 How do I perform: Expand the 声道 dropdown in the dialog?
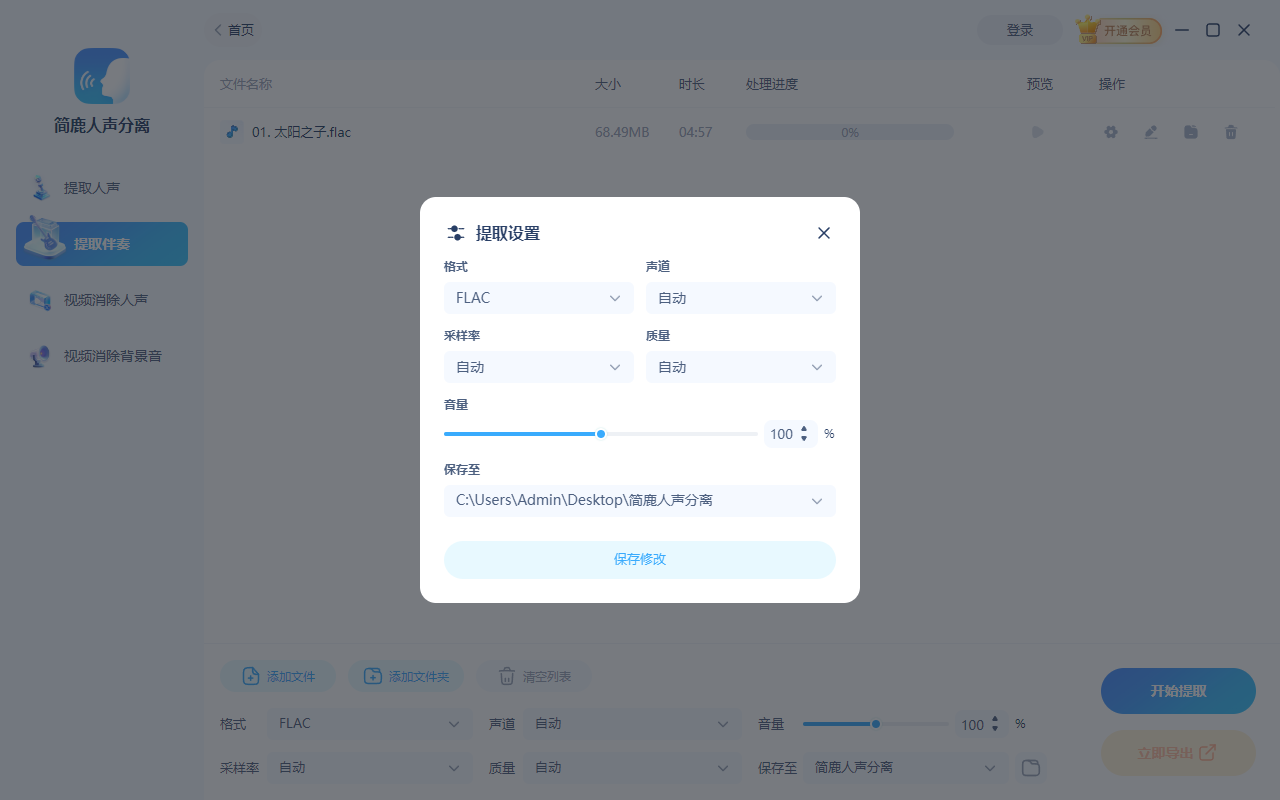click(740, 297)
